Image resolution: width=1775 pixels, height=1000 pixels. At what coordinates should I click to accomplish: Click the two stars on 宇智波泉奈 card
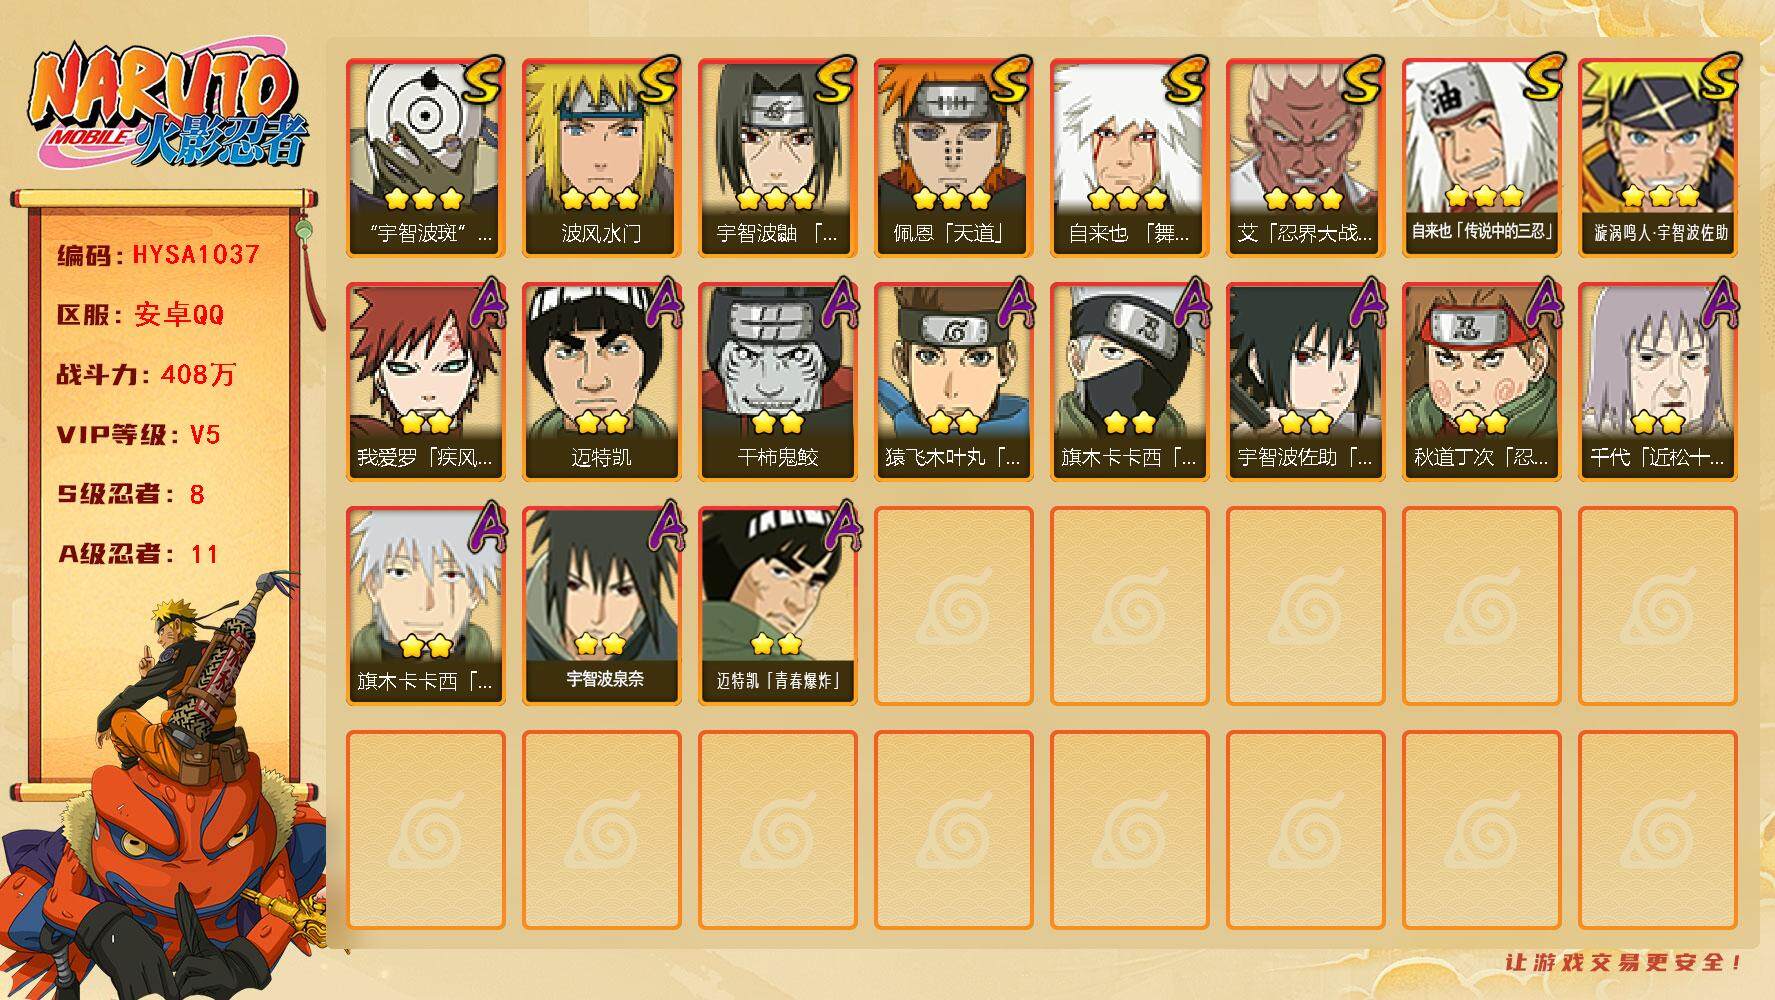pyautogui.click(x=601, y=642)
